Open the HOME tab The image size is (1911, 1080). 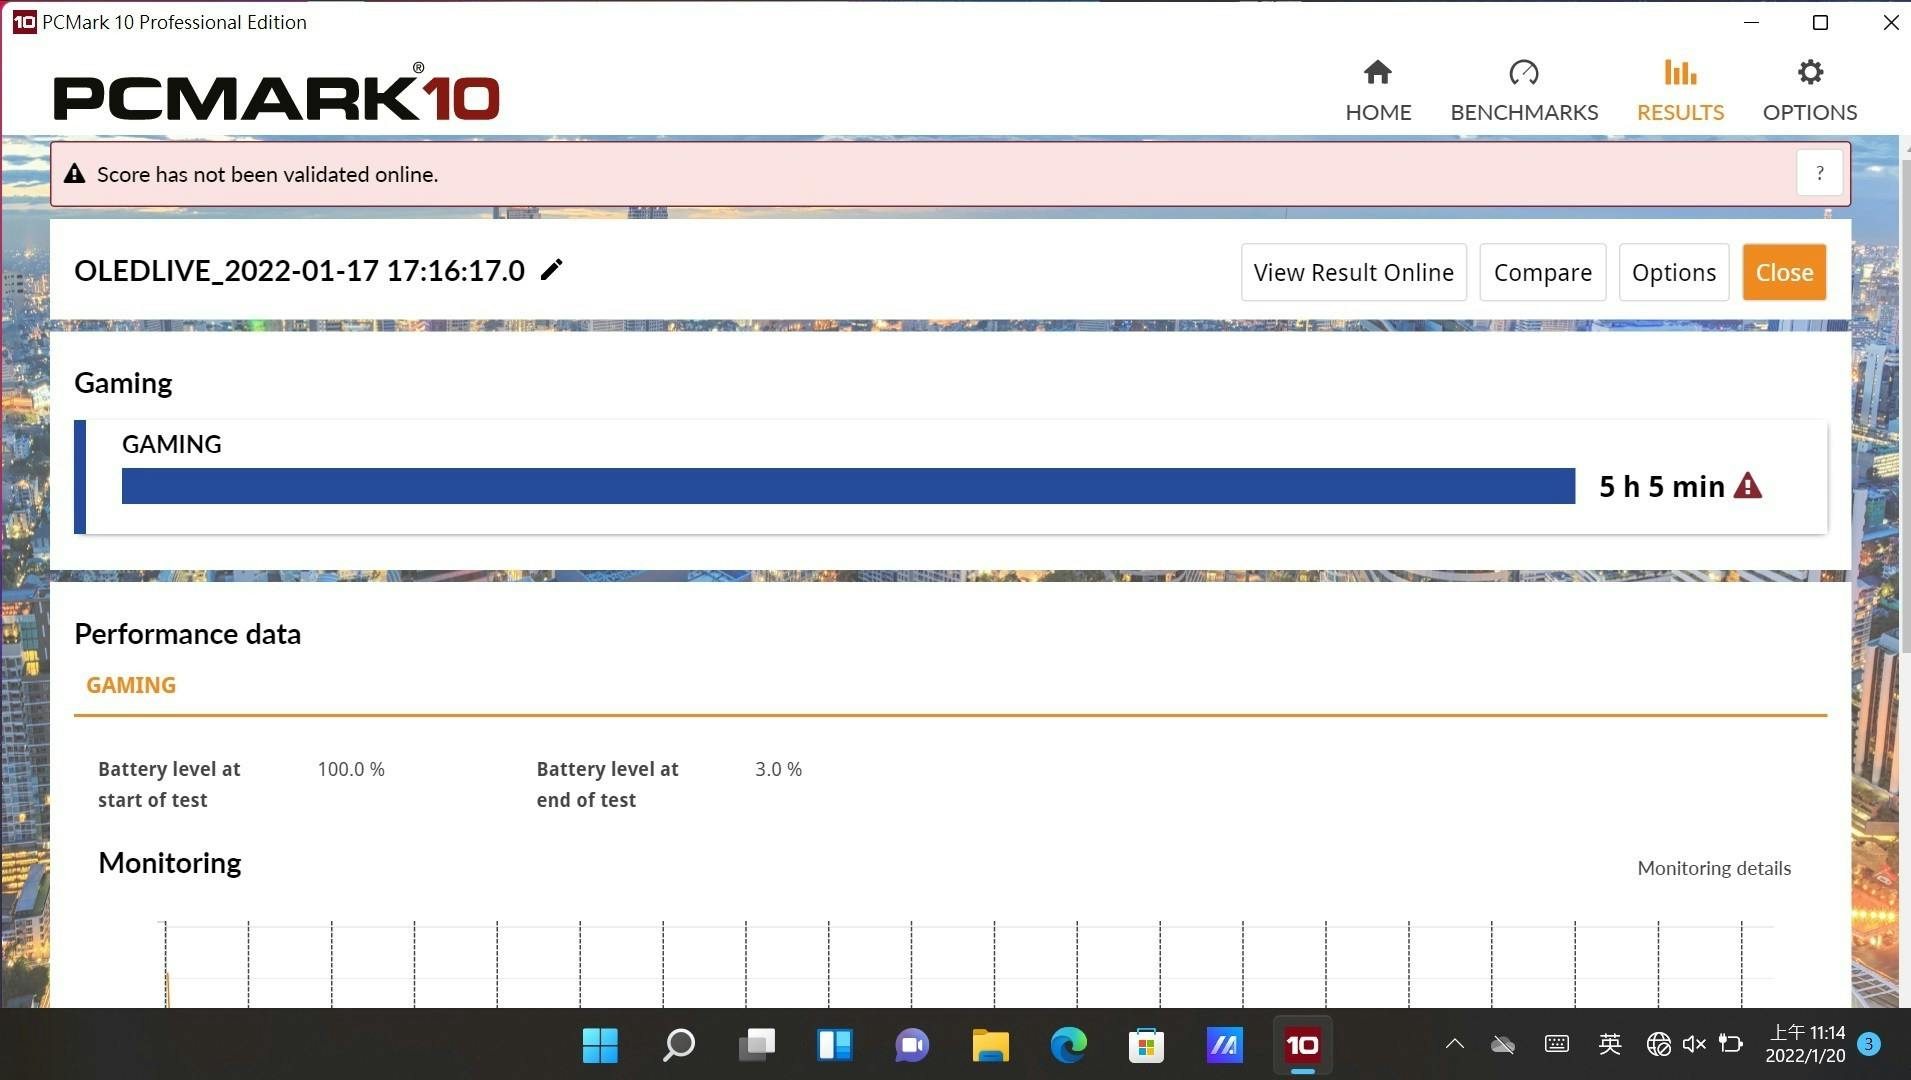pyautogui.click(x=1378, y=91)
